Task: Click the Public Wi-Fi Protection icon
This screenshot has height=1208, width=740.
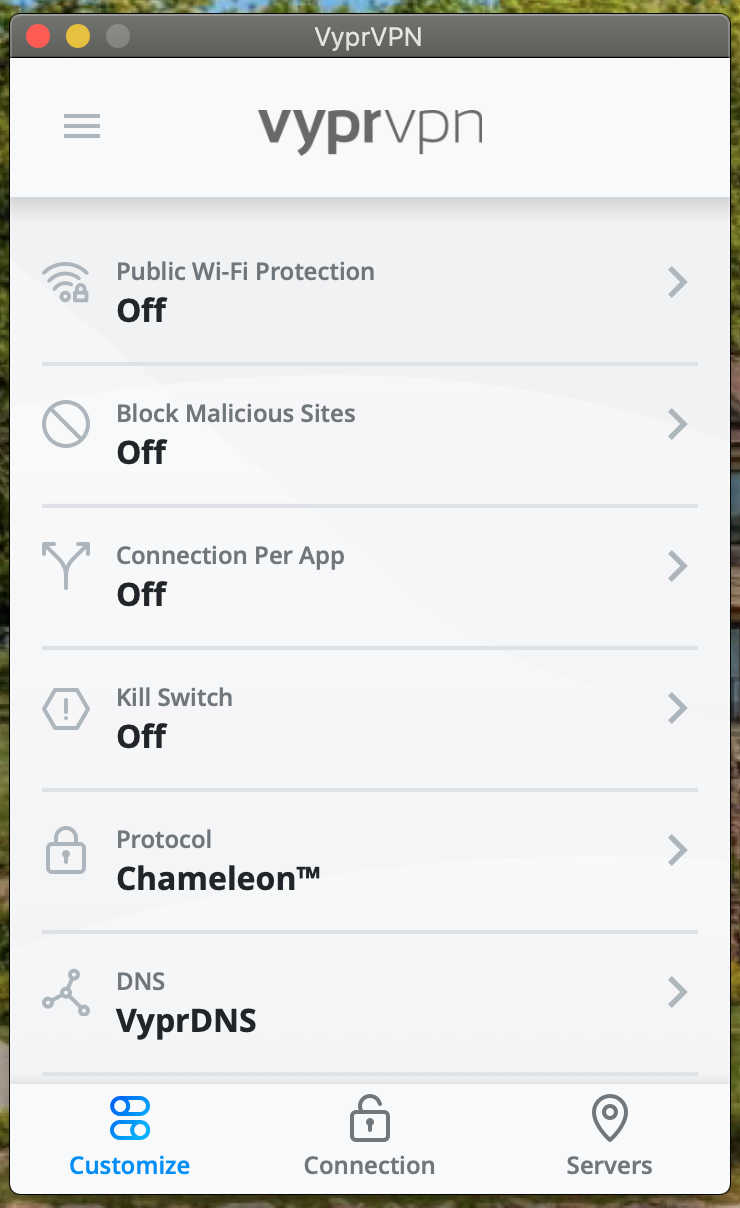Action: 66,283
